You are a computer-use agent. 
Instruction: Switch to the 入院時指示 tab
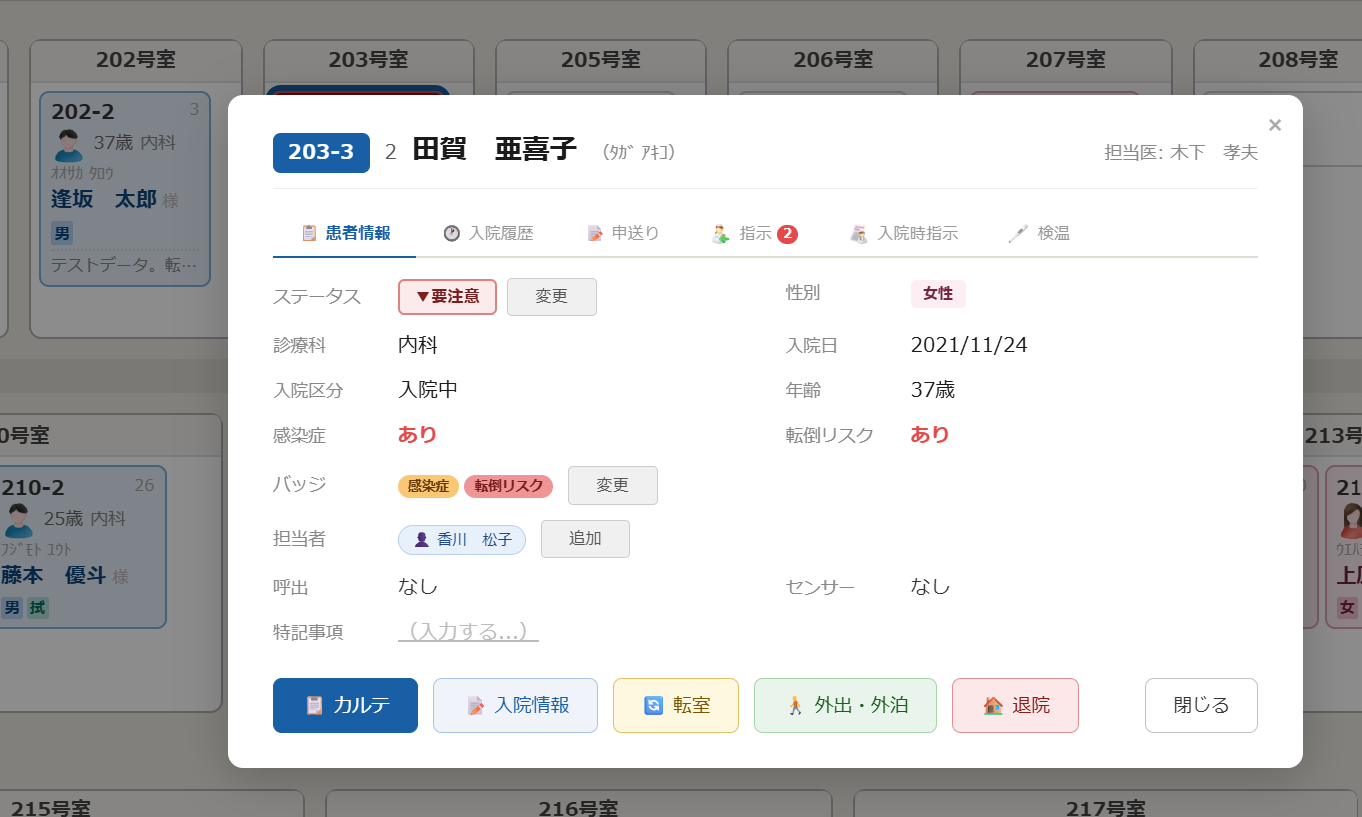(x=904, y=233)
